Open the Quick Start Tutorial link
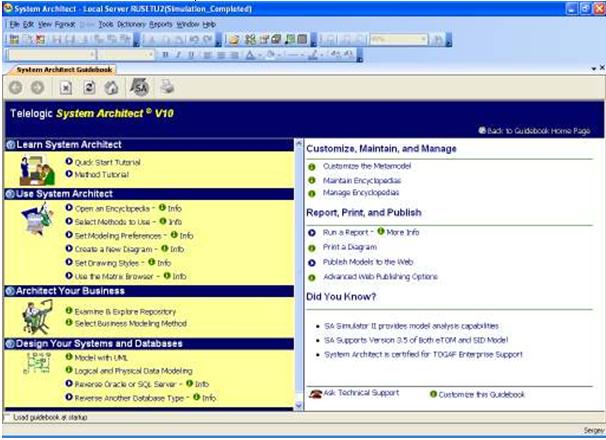 (x=107, y=162)
